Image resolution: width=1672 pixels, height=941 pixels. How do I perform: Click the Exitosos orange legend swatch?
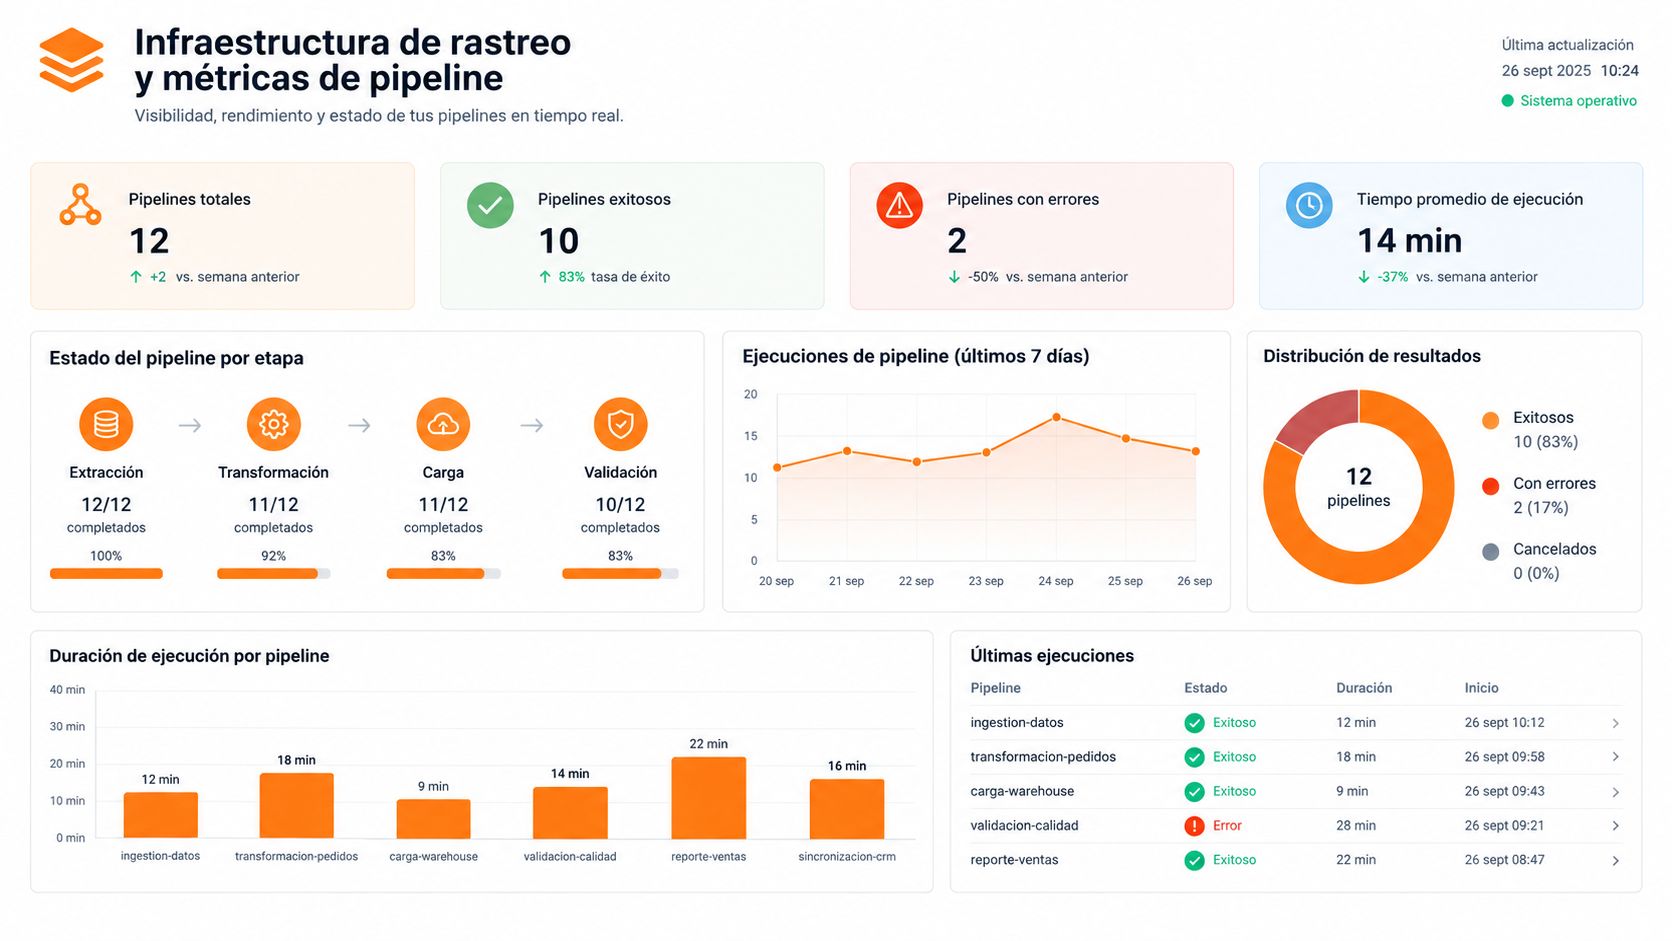(x=1490, y=420)
